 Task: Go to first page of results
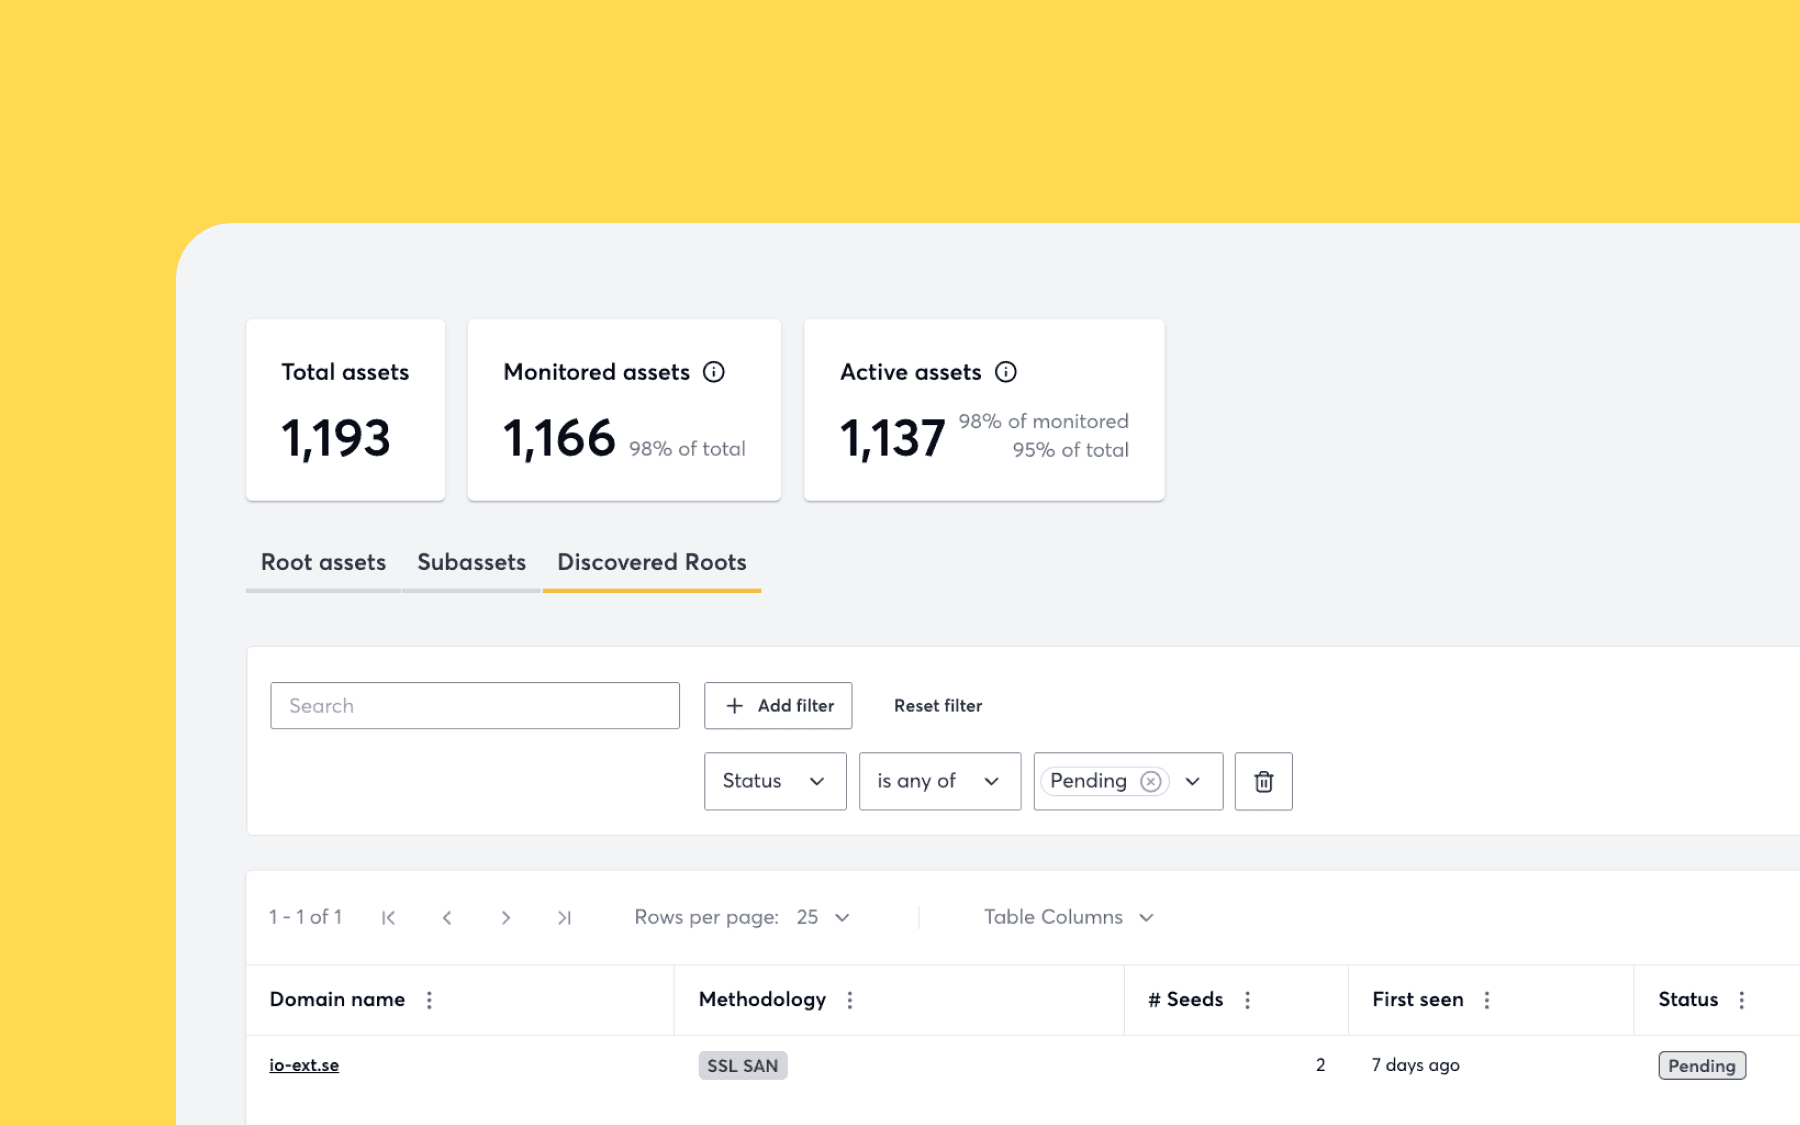[x=388, y=917]
